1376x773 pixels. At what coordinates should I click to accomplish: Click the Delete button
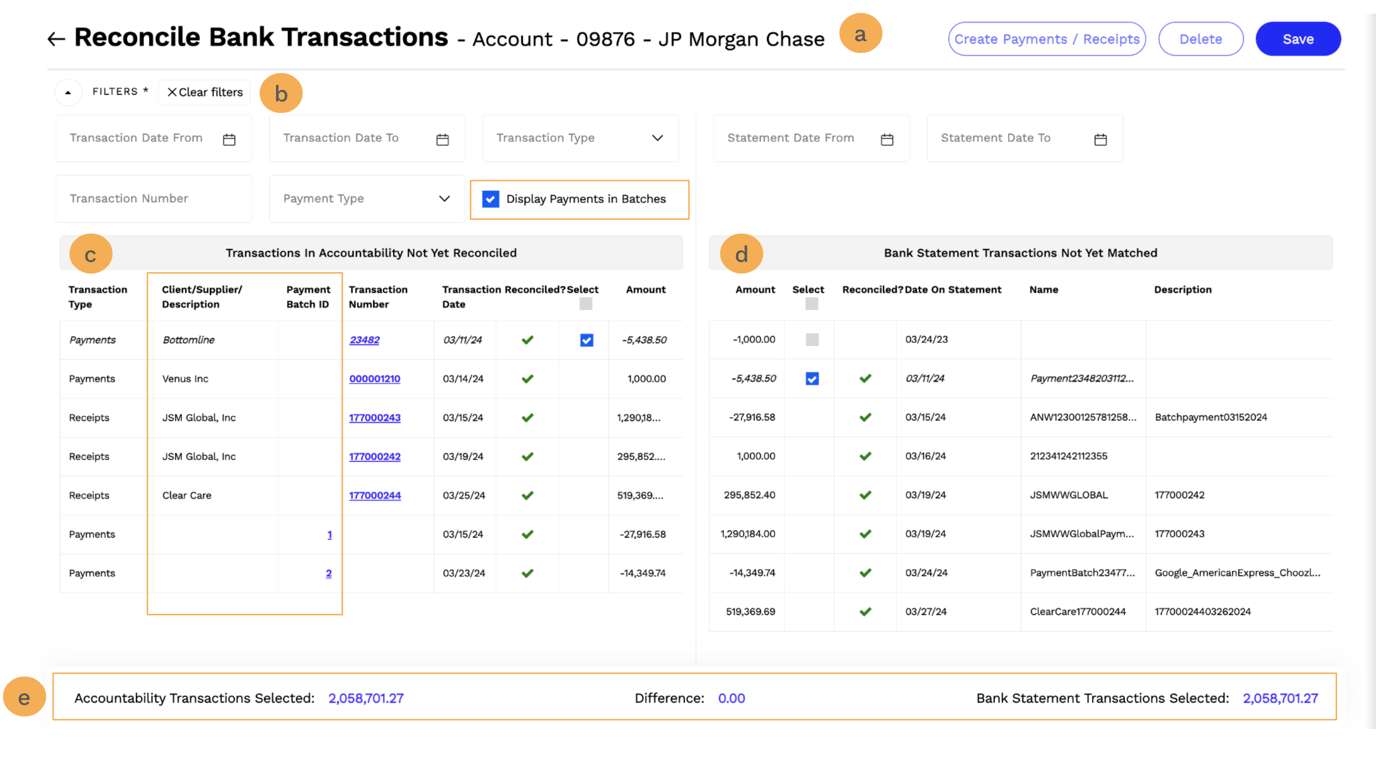tap(1200, 38)
